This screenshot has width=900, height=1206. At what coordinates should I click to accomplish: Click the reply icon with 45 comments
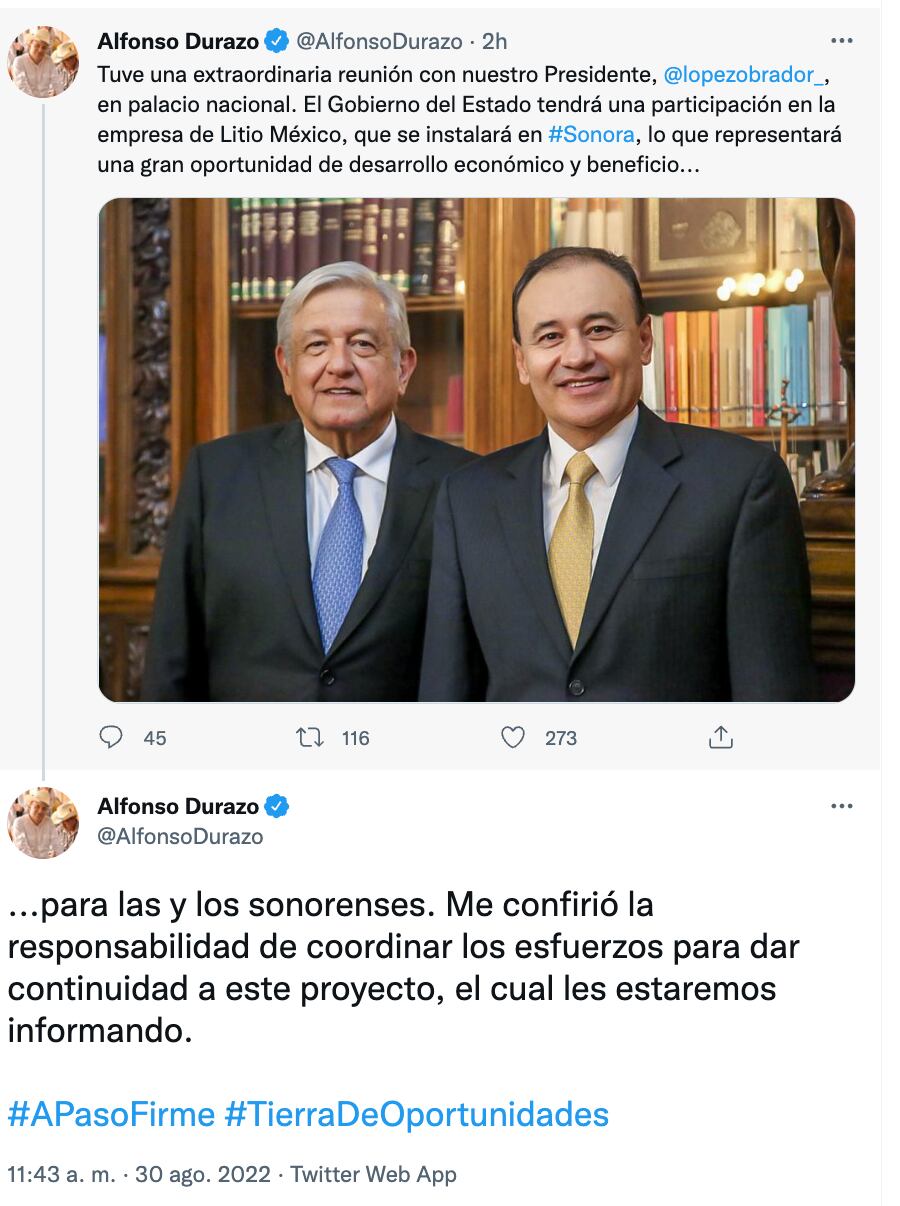111,738
